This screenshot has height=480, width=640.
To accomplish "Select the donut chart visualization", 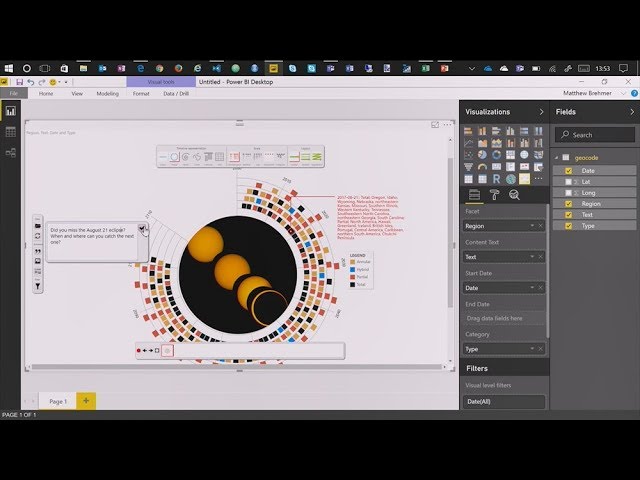I will click(496, 155).
